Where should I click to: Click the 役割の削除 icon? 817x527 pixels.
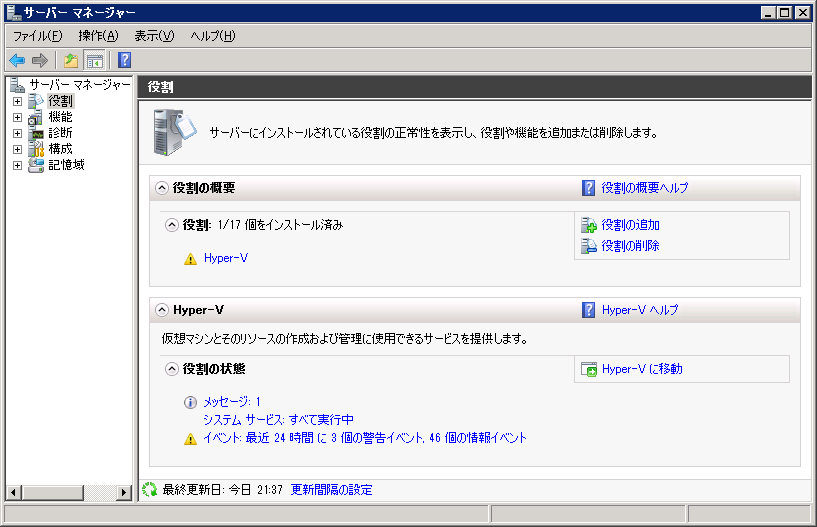pyautogui.click(x=589, y=246)
